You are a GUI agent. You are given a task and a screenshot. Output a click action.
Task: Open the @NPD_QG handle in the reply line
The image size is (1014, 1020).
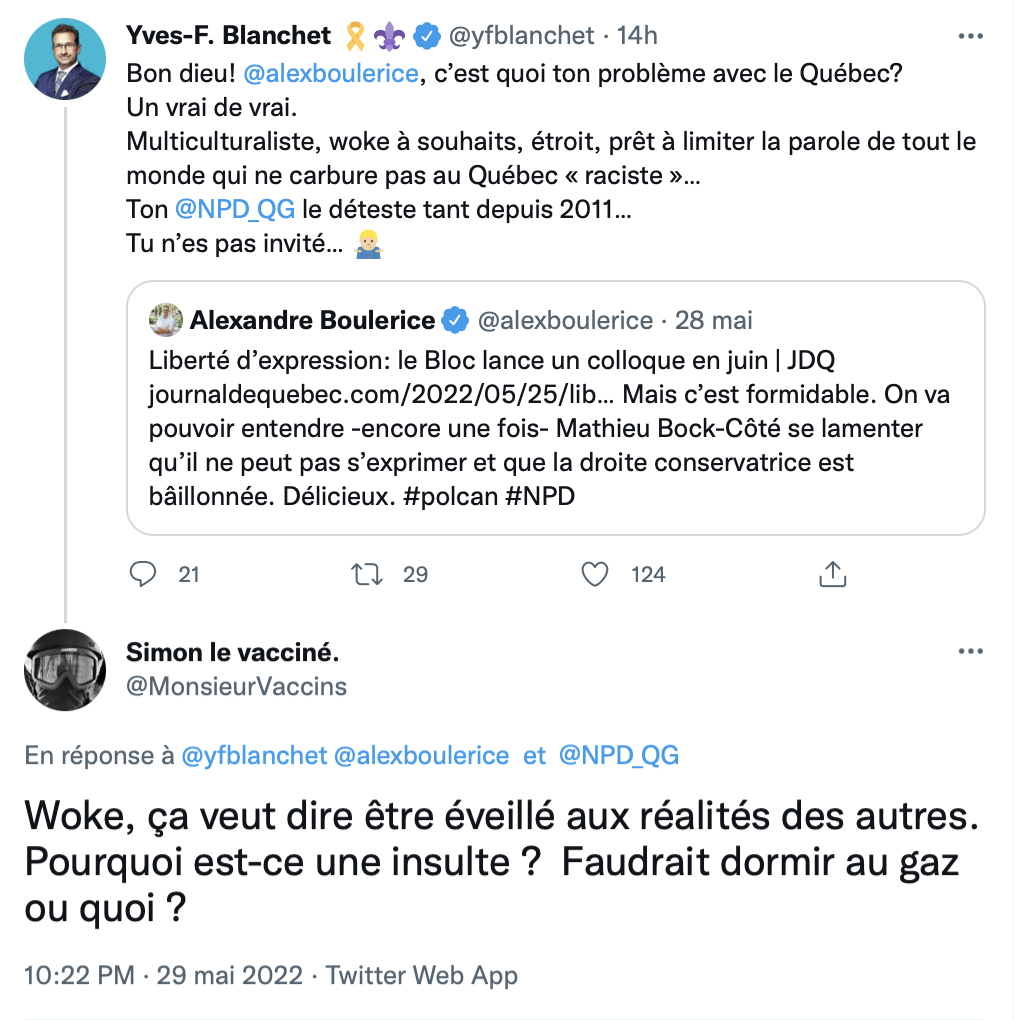pos(618,756)
